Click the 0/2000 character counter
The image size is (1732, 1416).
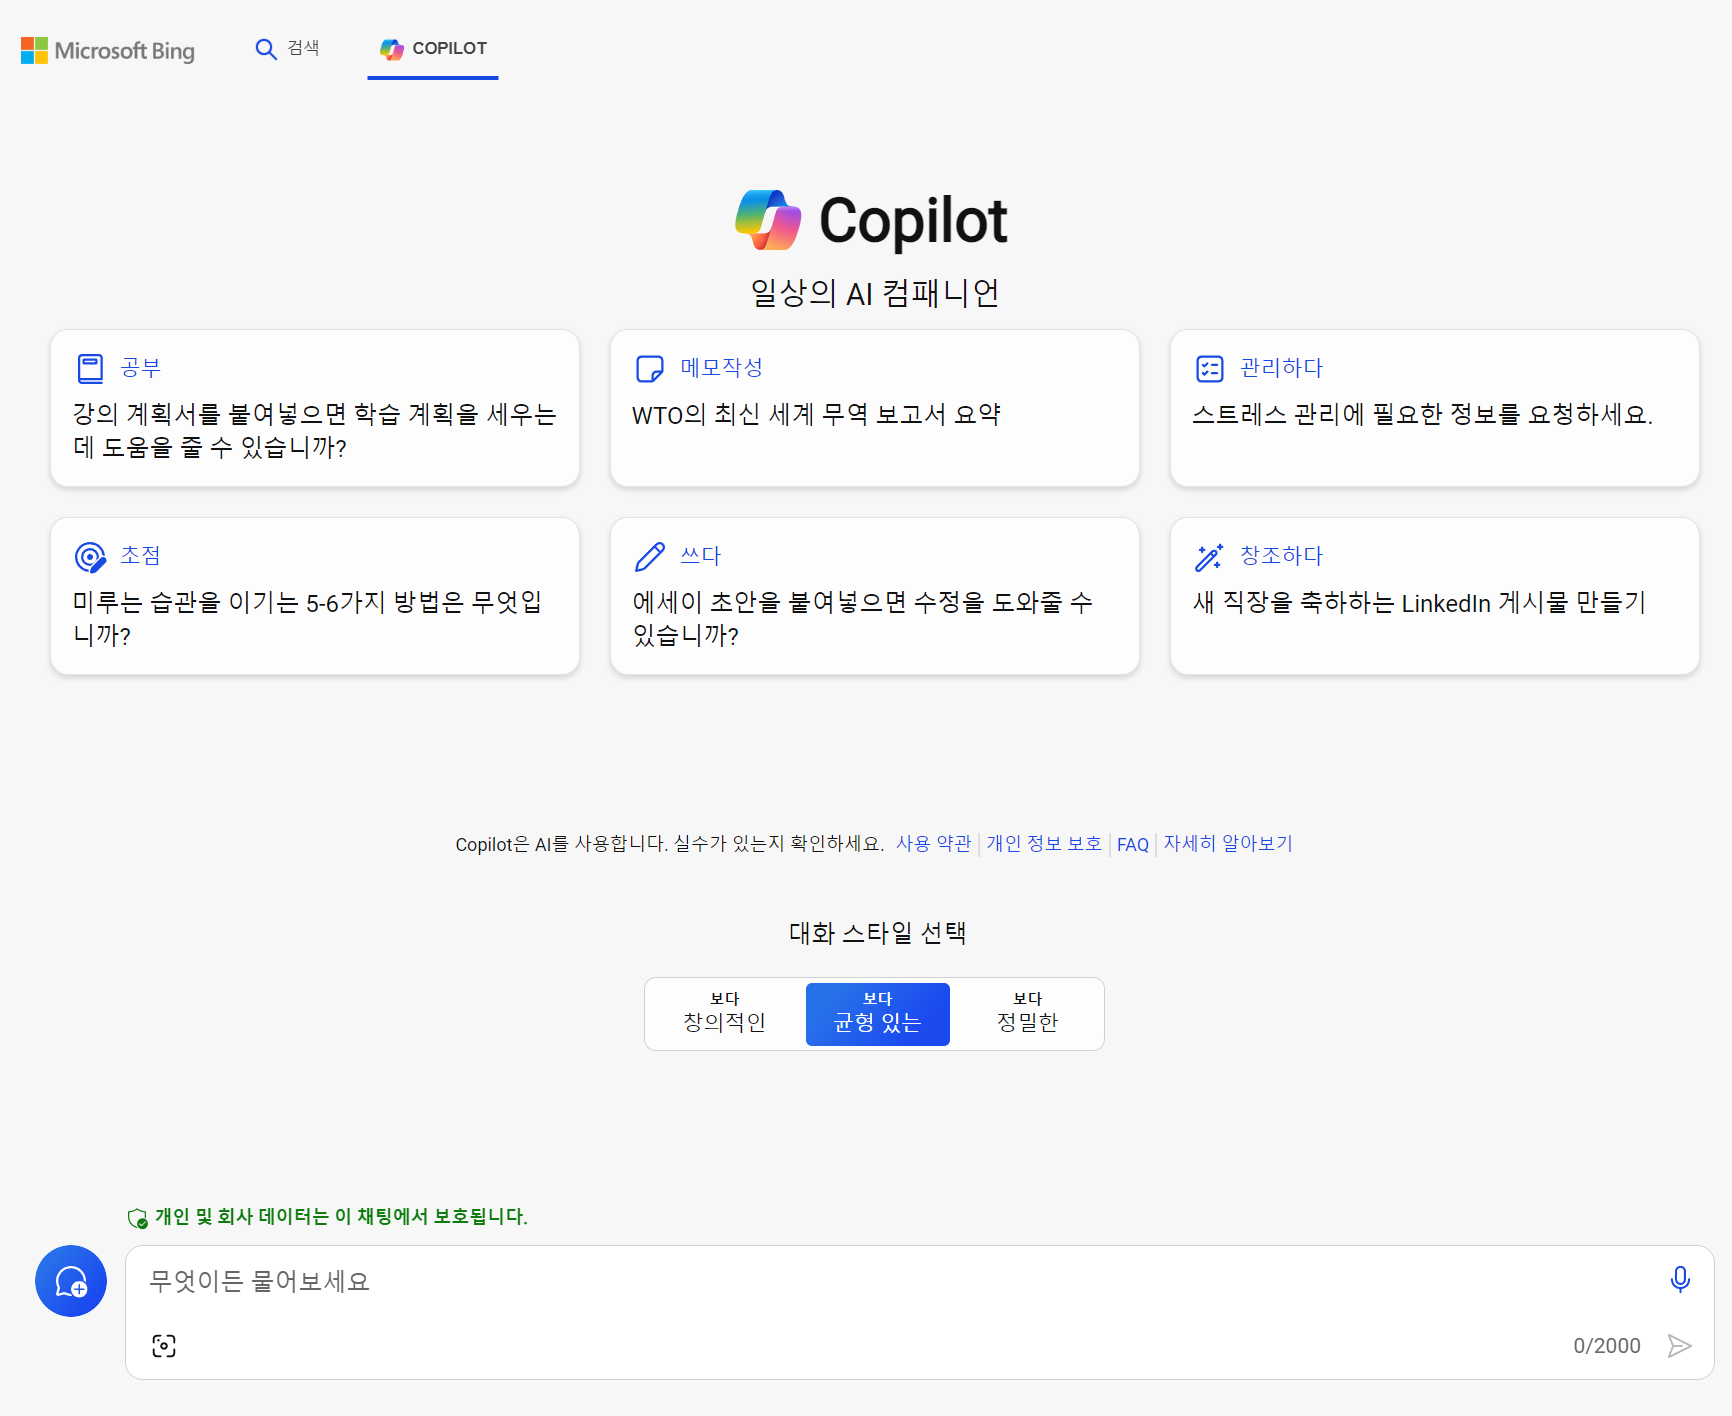coord(1607,1346)
